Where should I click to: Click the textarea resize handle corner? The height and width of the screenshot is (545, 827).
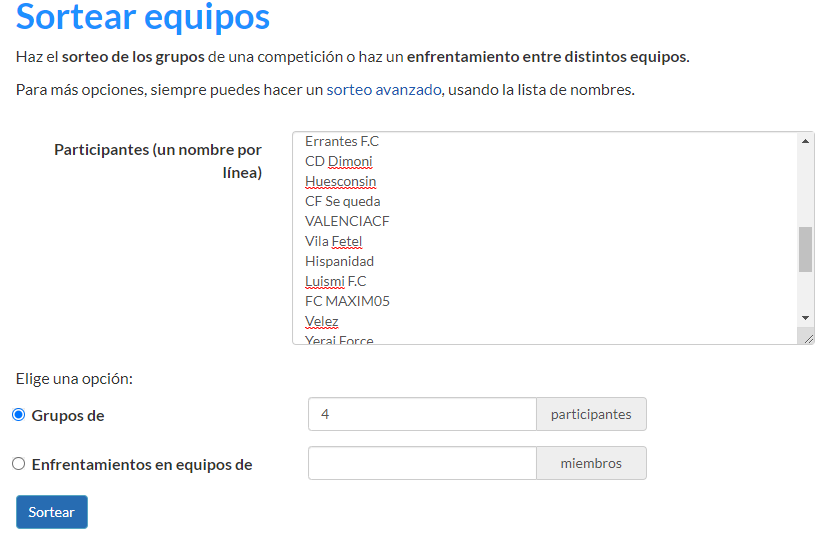[x=808, y=338]
